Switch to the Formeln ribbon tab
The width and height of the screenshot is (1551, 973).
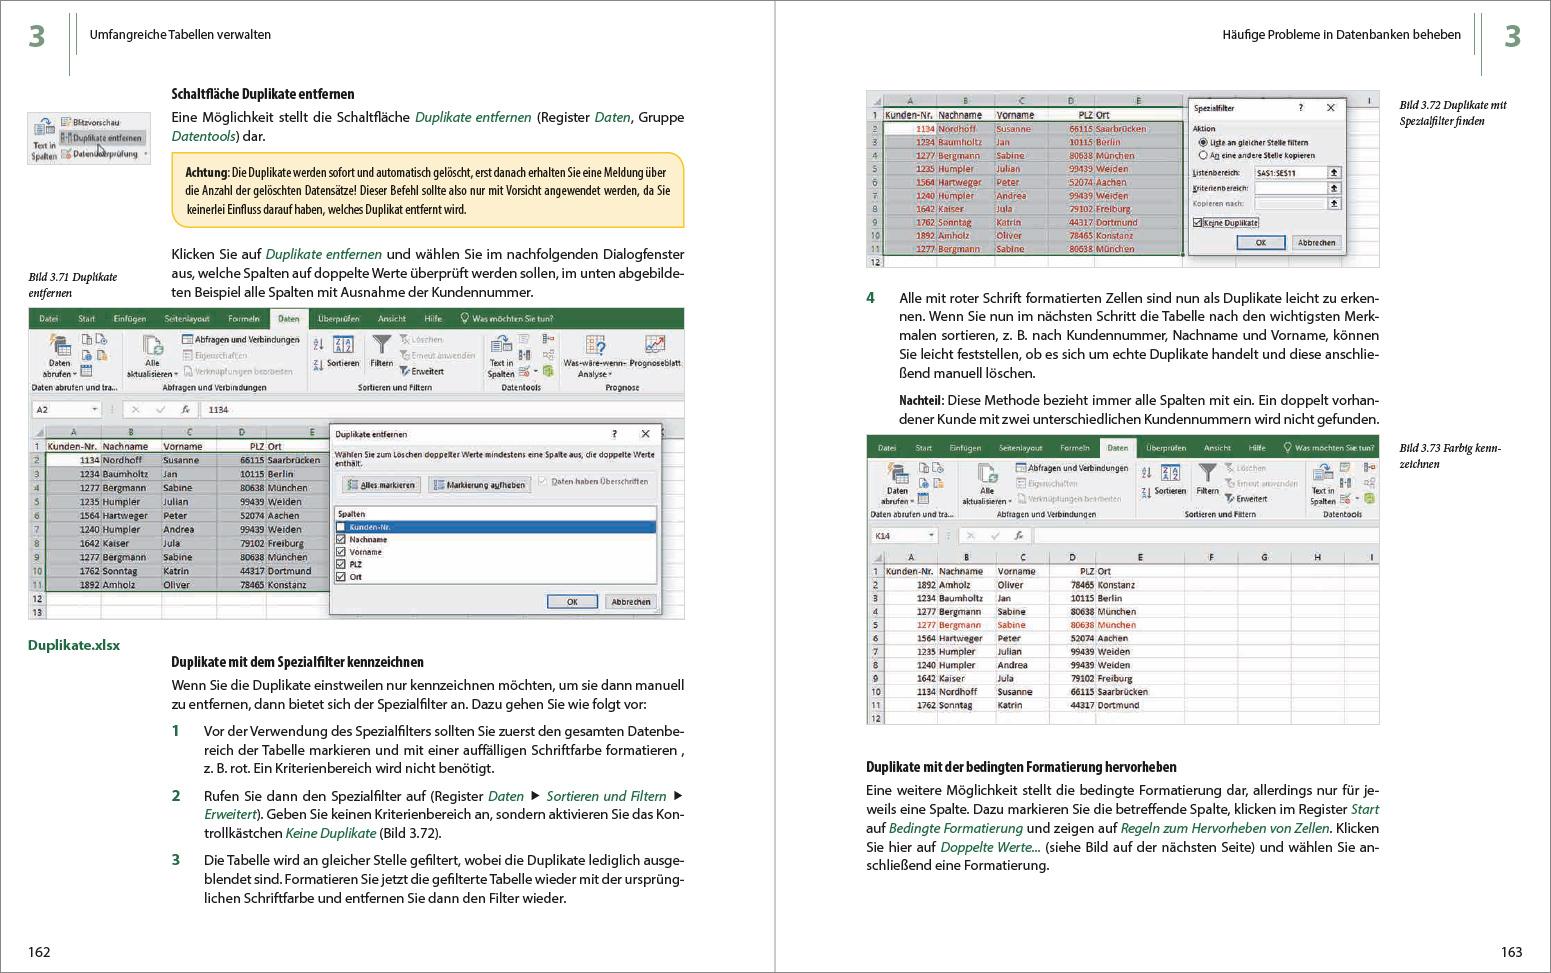[245, 317]
